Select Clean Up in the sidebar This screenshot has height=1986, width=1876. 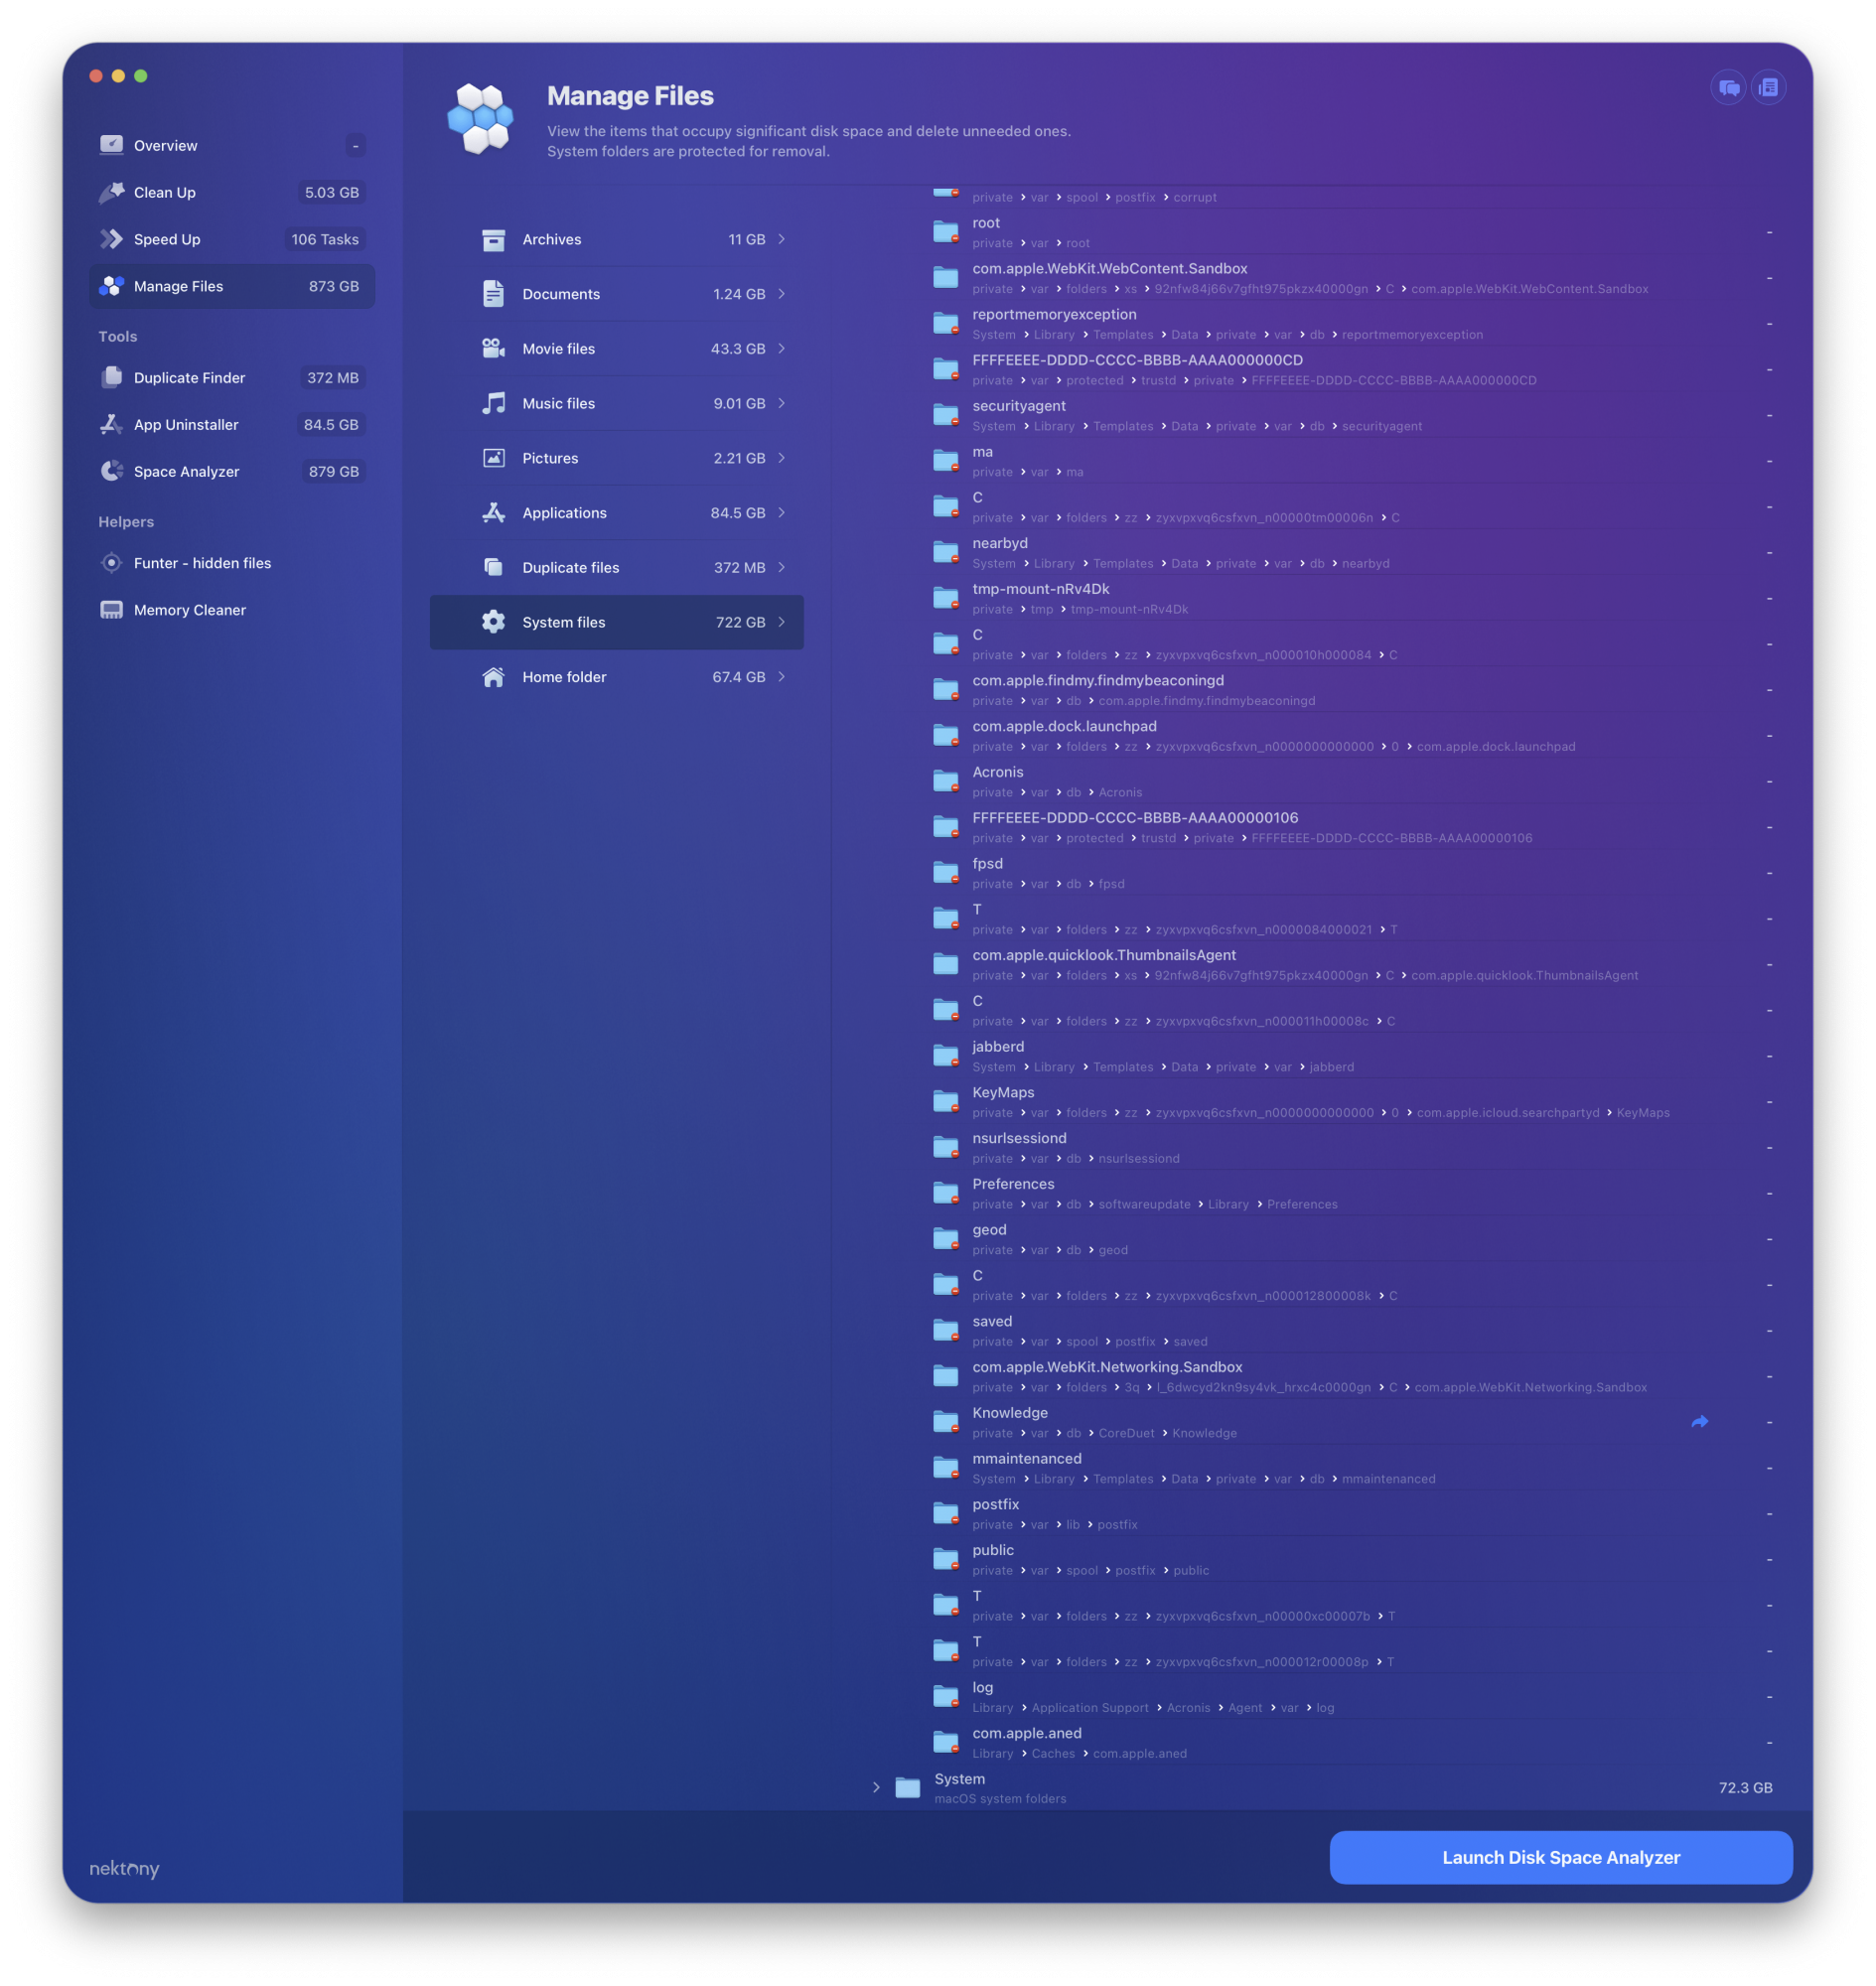pyautogui.click(x=232, y=192)
